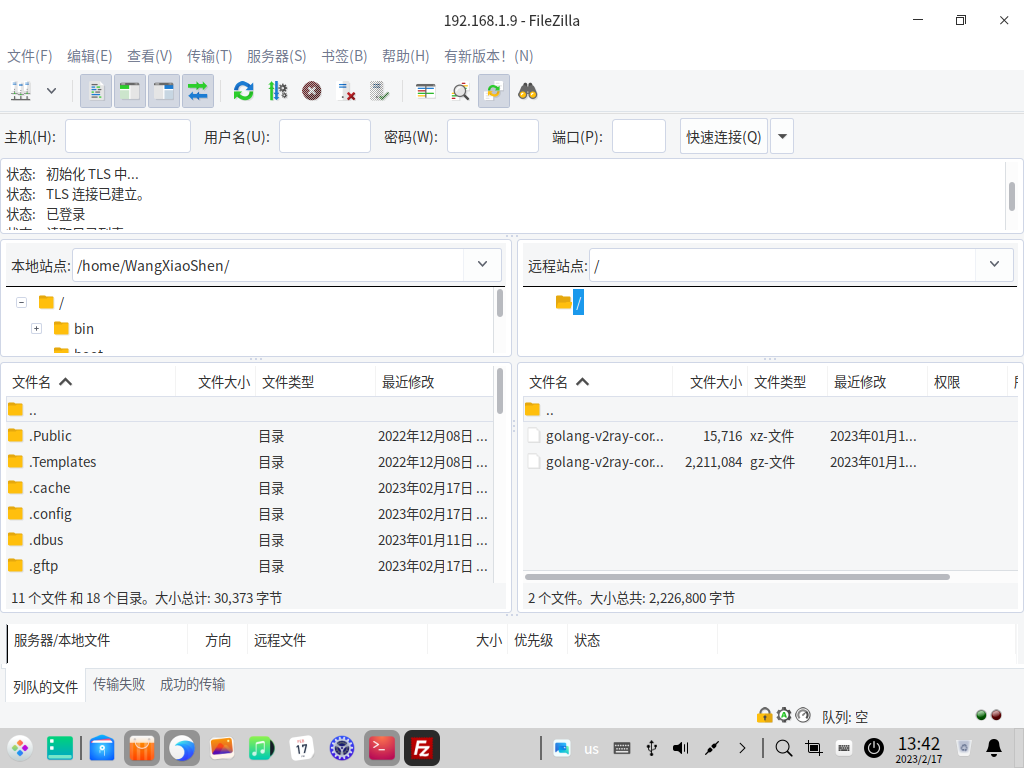Sort local files by 文件名 column
The width and height of the screenshot is (1024, 768).
pyautogui.click(x=91, y=382)
